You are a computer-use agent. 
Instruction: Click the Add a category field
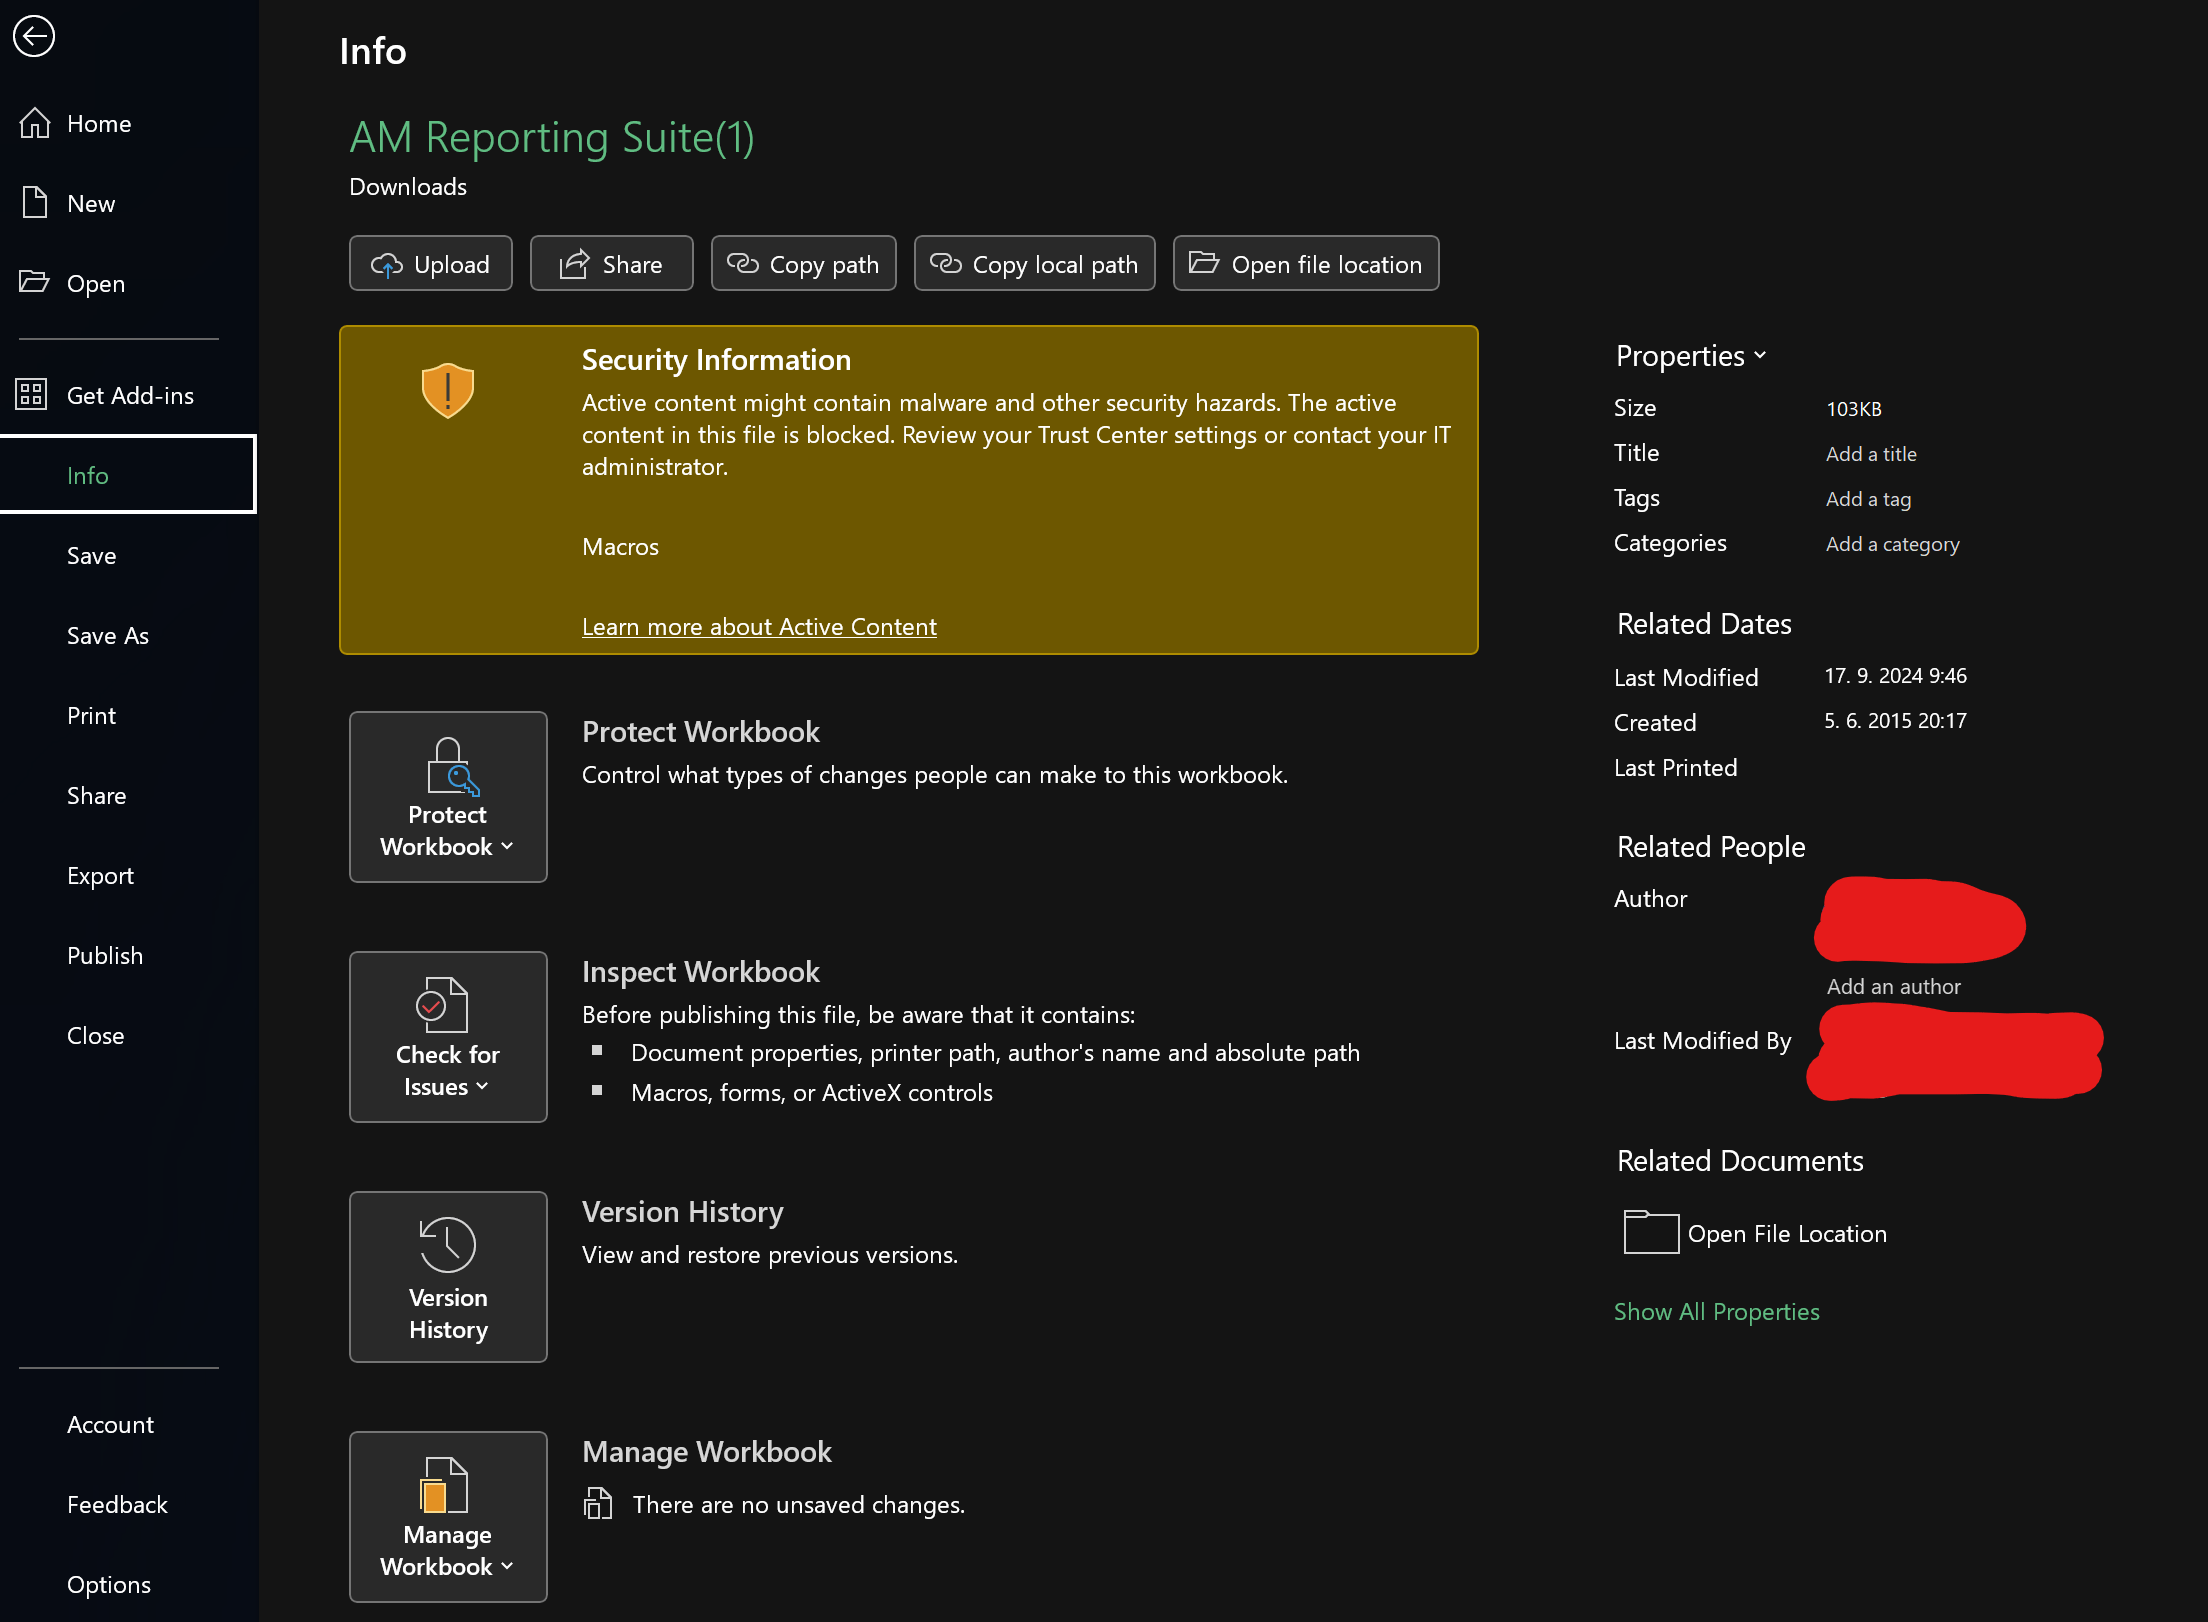[x=1892, y=544]
